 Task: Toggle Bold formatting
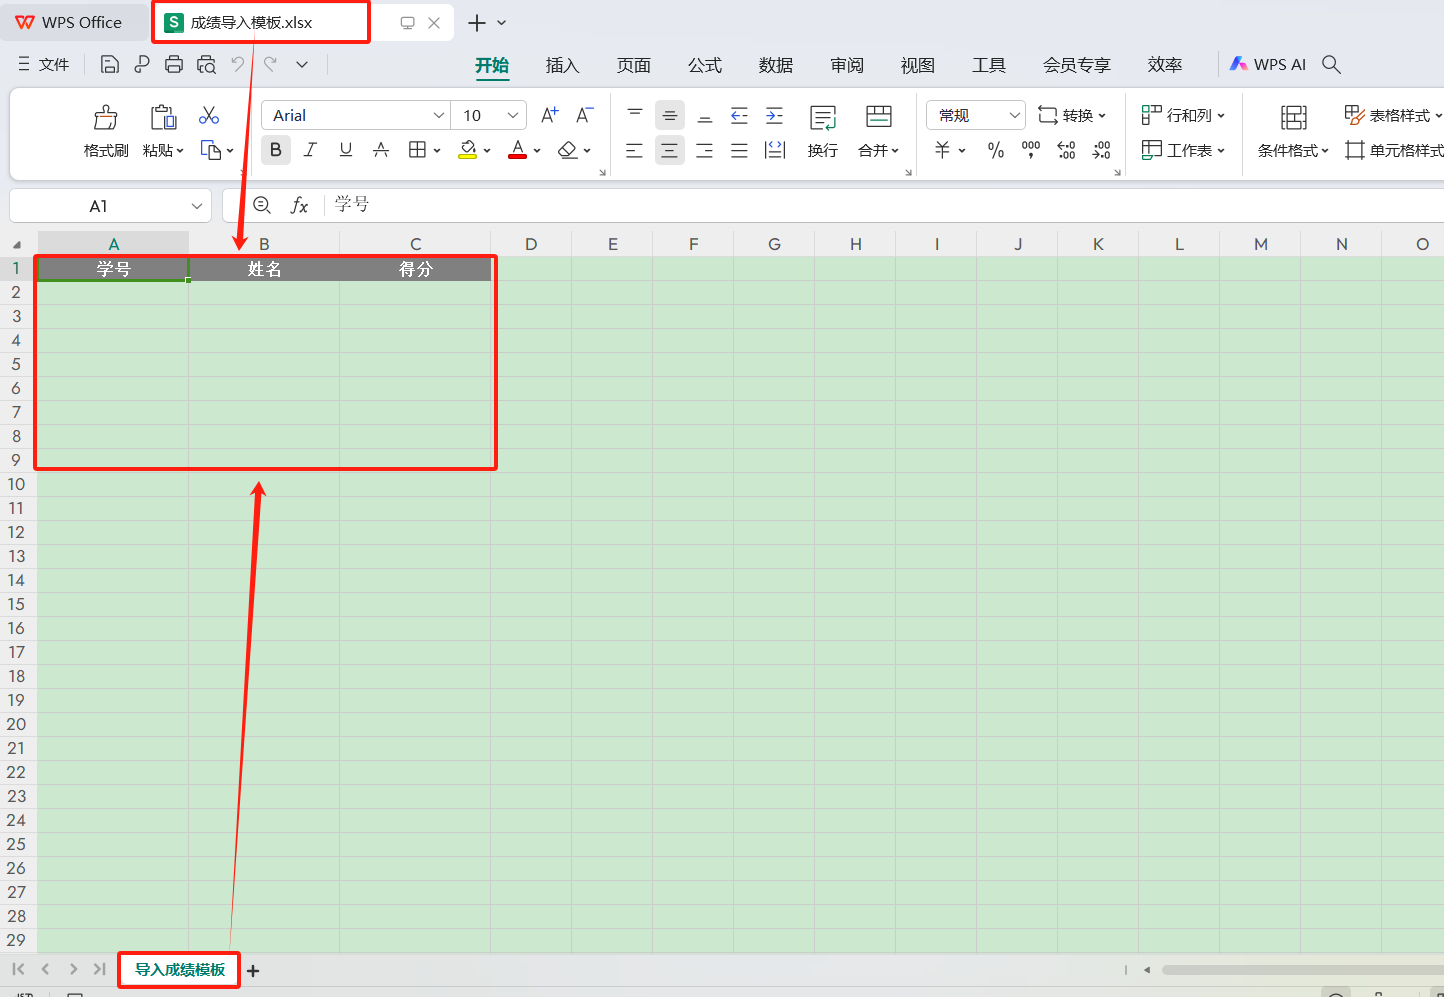(276, 150)
